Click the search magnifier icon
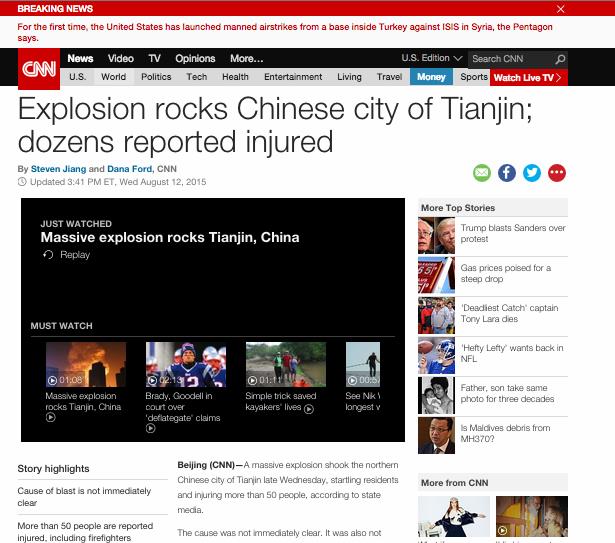This screenshot has width=615, height=543. 560,59
